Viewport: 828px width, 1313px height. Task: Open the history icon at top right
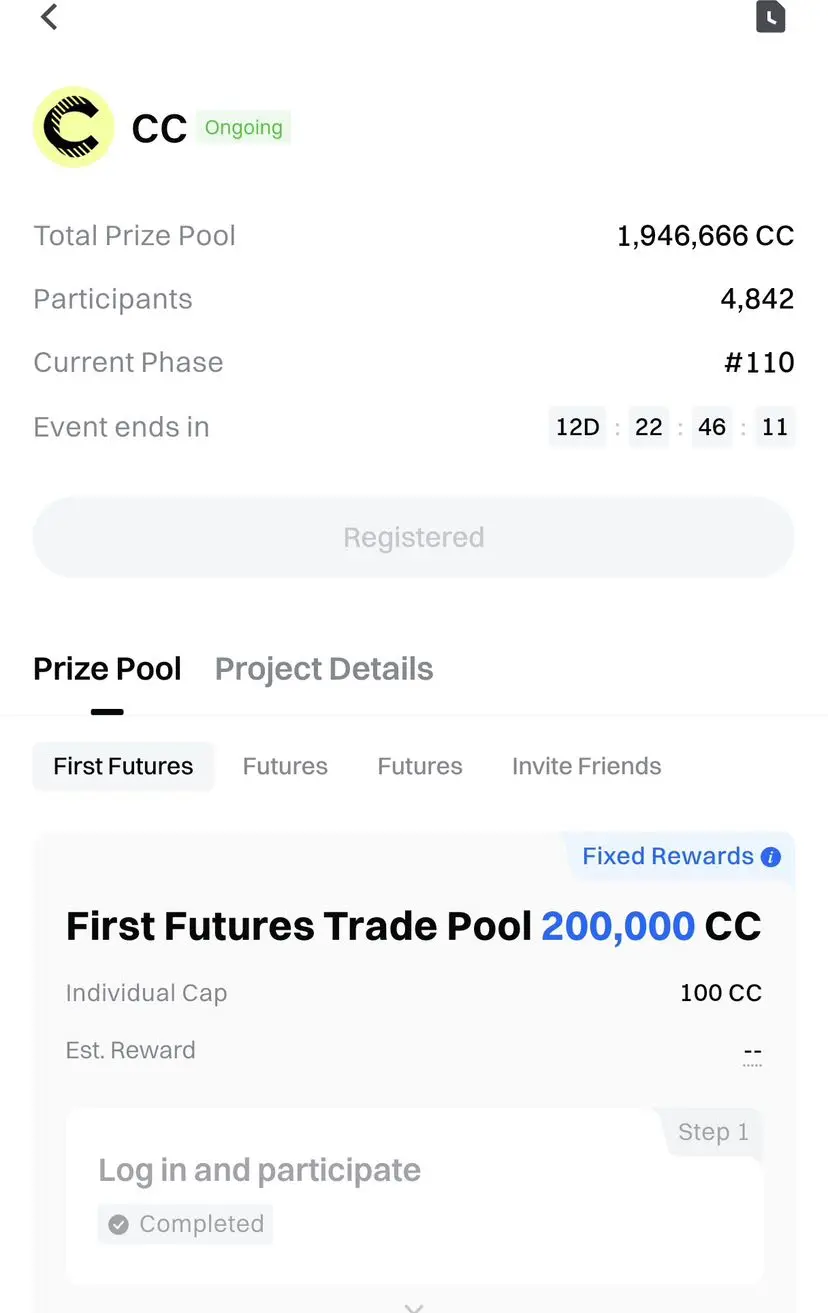point(770,17)
